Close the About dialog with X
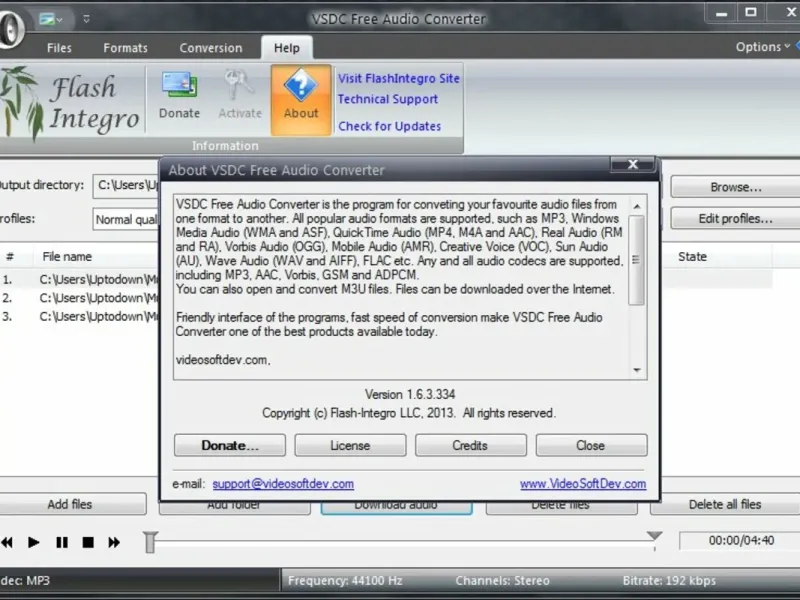Viewport: 800px width, 600px height. (633, 164)
